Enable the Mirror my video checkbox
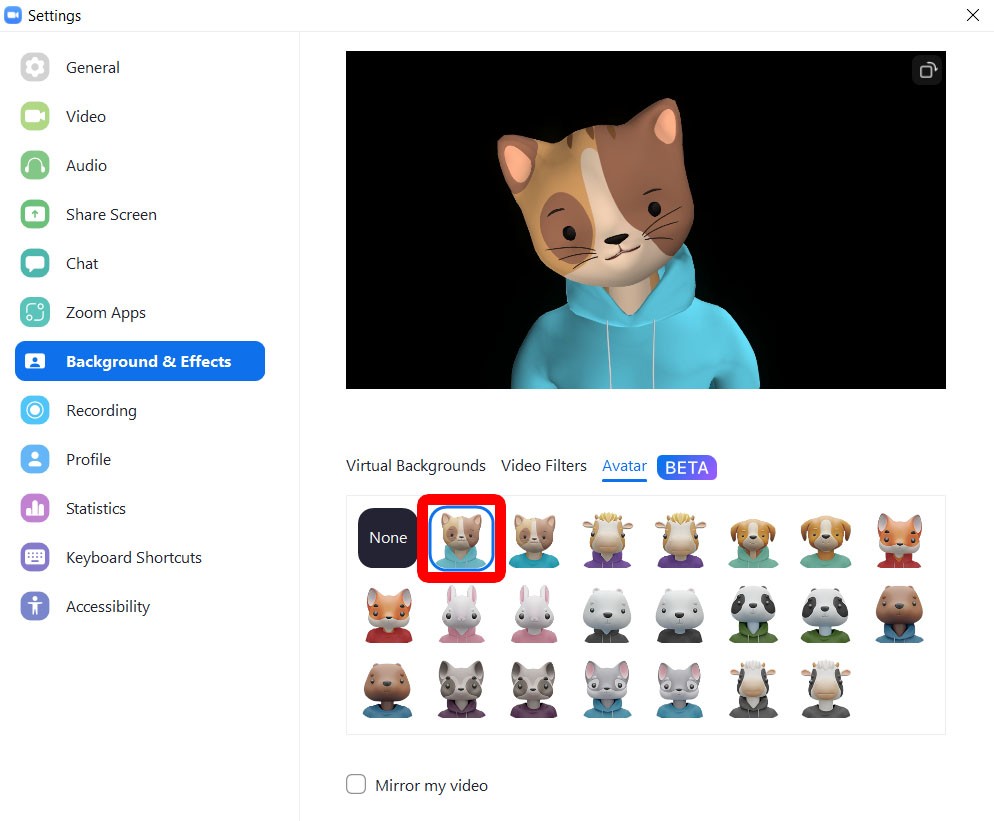The height and width of the screenshot is (821, 994). coord(356,784)
